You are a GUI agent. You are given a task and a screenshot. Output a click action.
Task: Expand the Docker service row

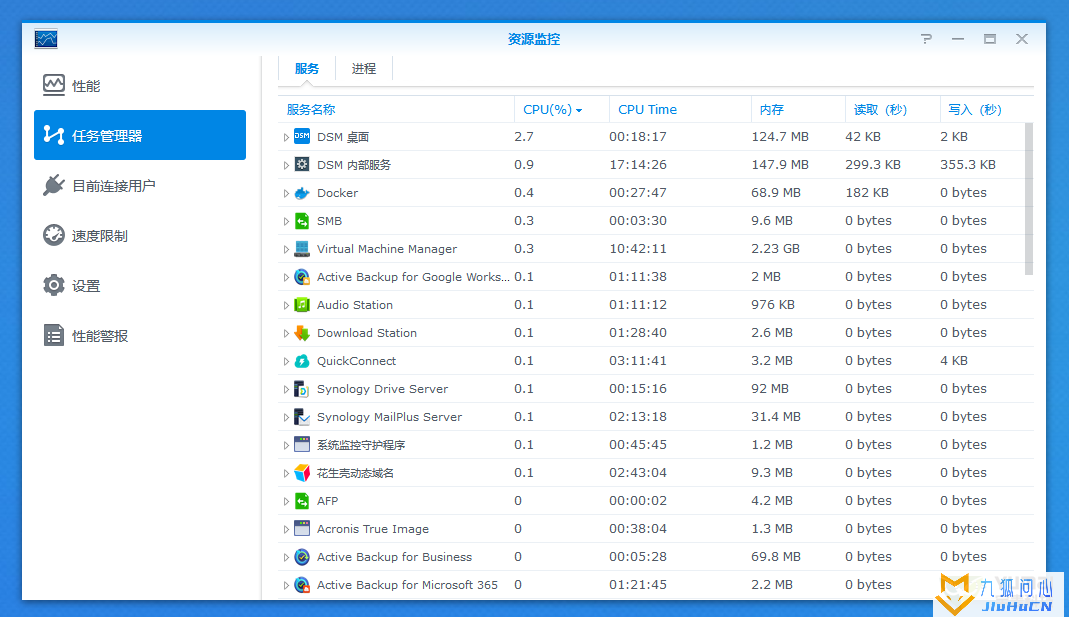click(286, 193)
